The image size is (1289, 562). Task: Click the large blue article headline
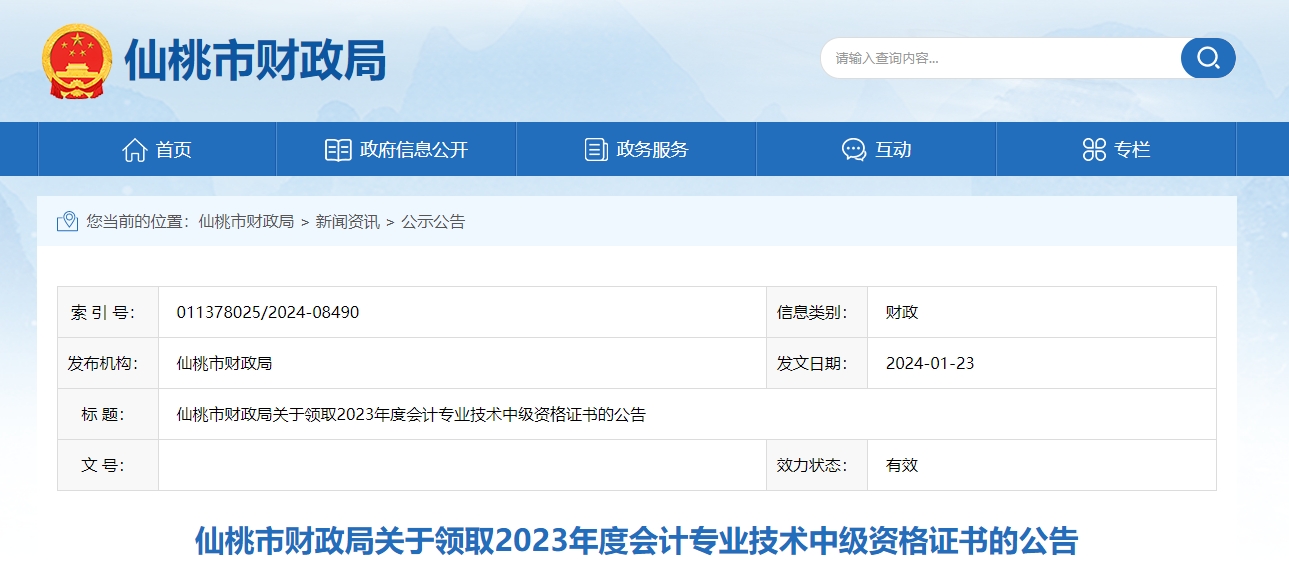[636, 541]
